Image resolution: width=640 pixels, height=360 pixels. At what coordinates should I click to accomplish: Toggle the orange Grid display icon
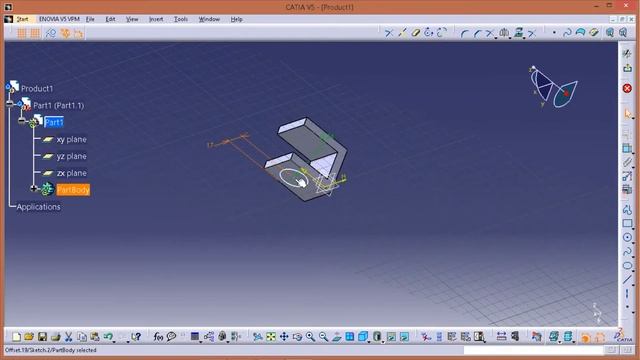coord(21,33)
